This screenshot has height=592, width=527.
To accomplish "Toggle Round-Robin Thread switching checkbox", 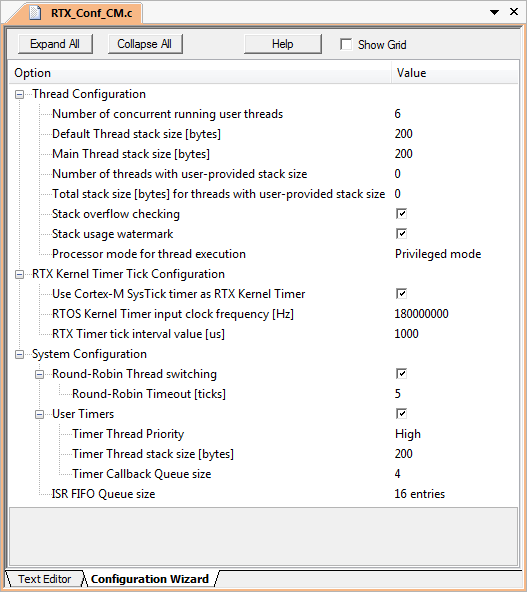I will (401, 374).
